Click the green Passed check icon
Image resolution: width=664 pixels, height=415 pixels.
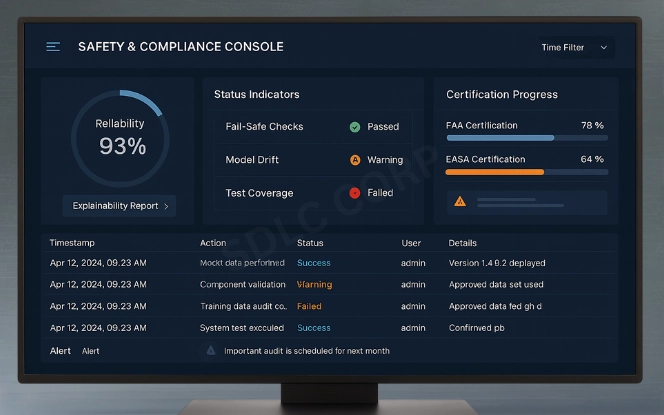click(x=355, y=127)
